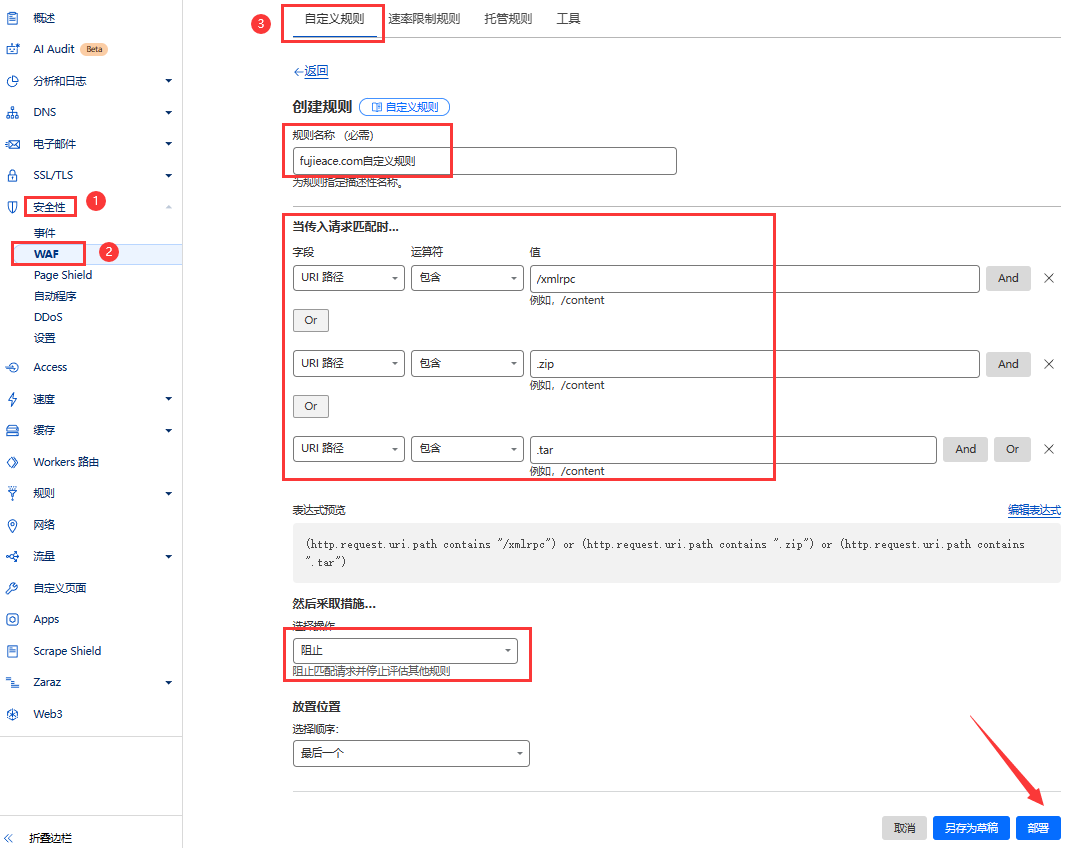Remove the /xmlrpc condition row with X
The width and height of the screenshot is (1070, 848).
pyautogui.click(x=1049, y=278)
